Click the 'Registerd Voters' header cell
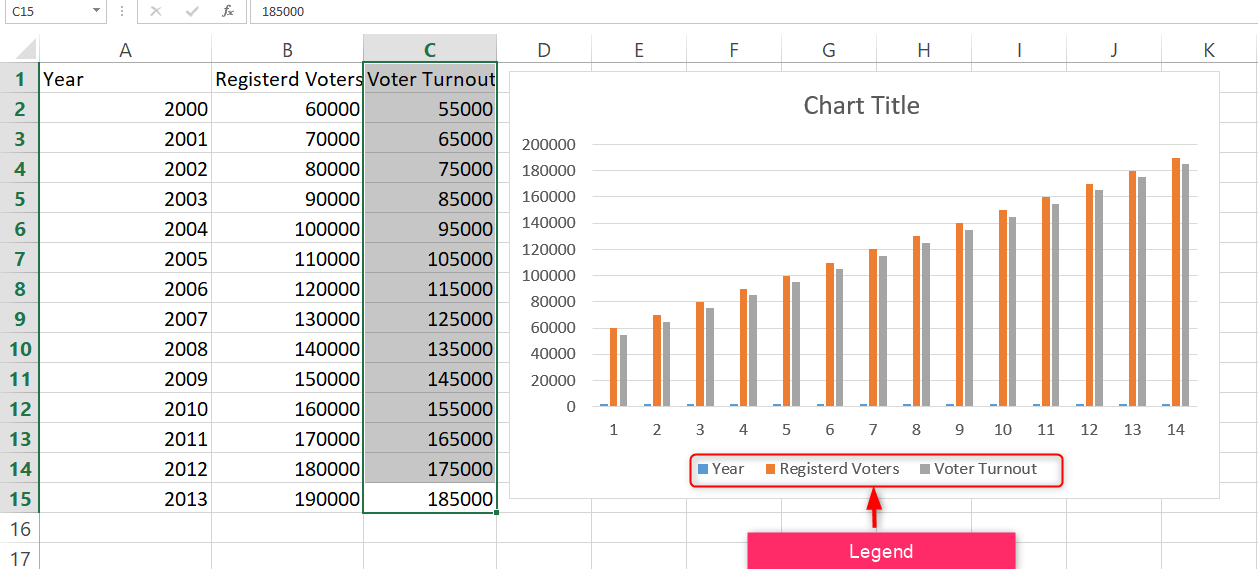1258x569 pixels. click(287, 78)
